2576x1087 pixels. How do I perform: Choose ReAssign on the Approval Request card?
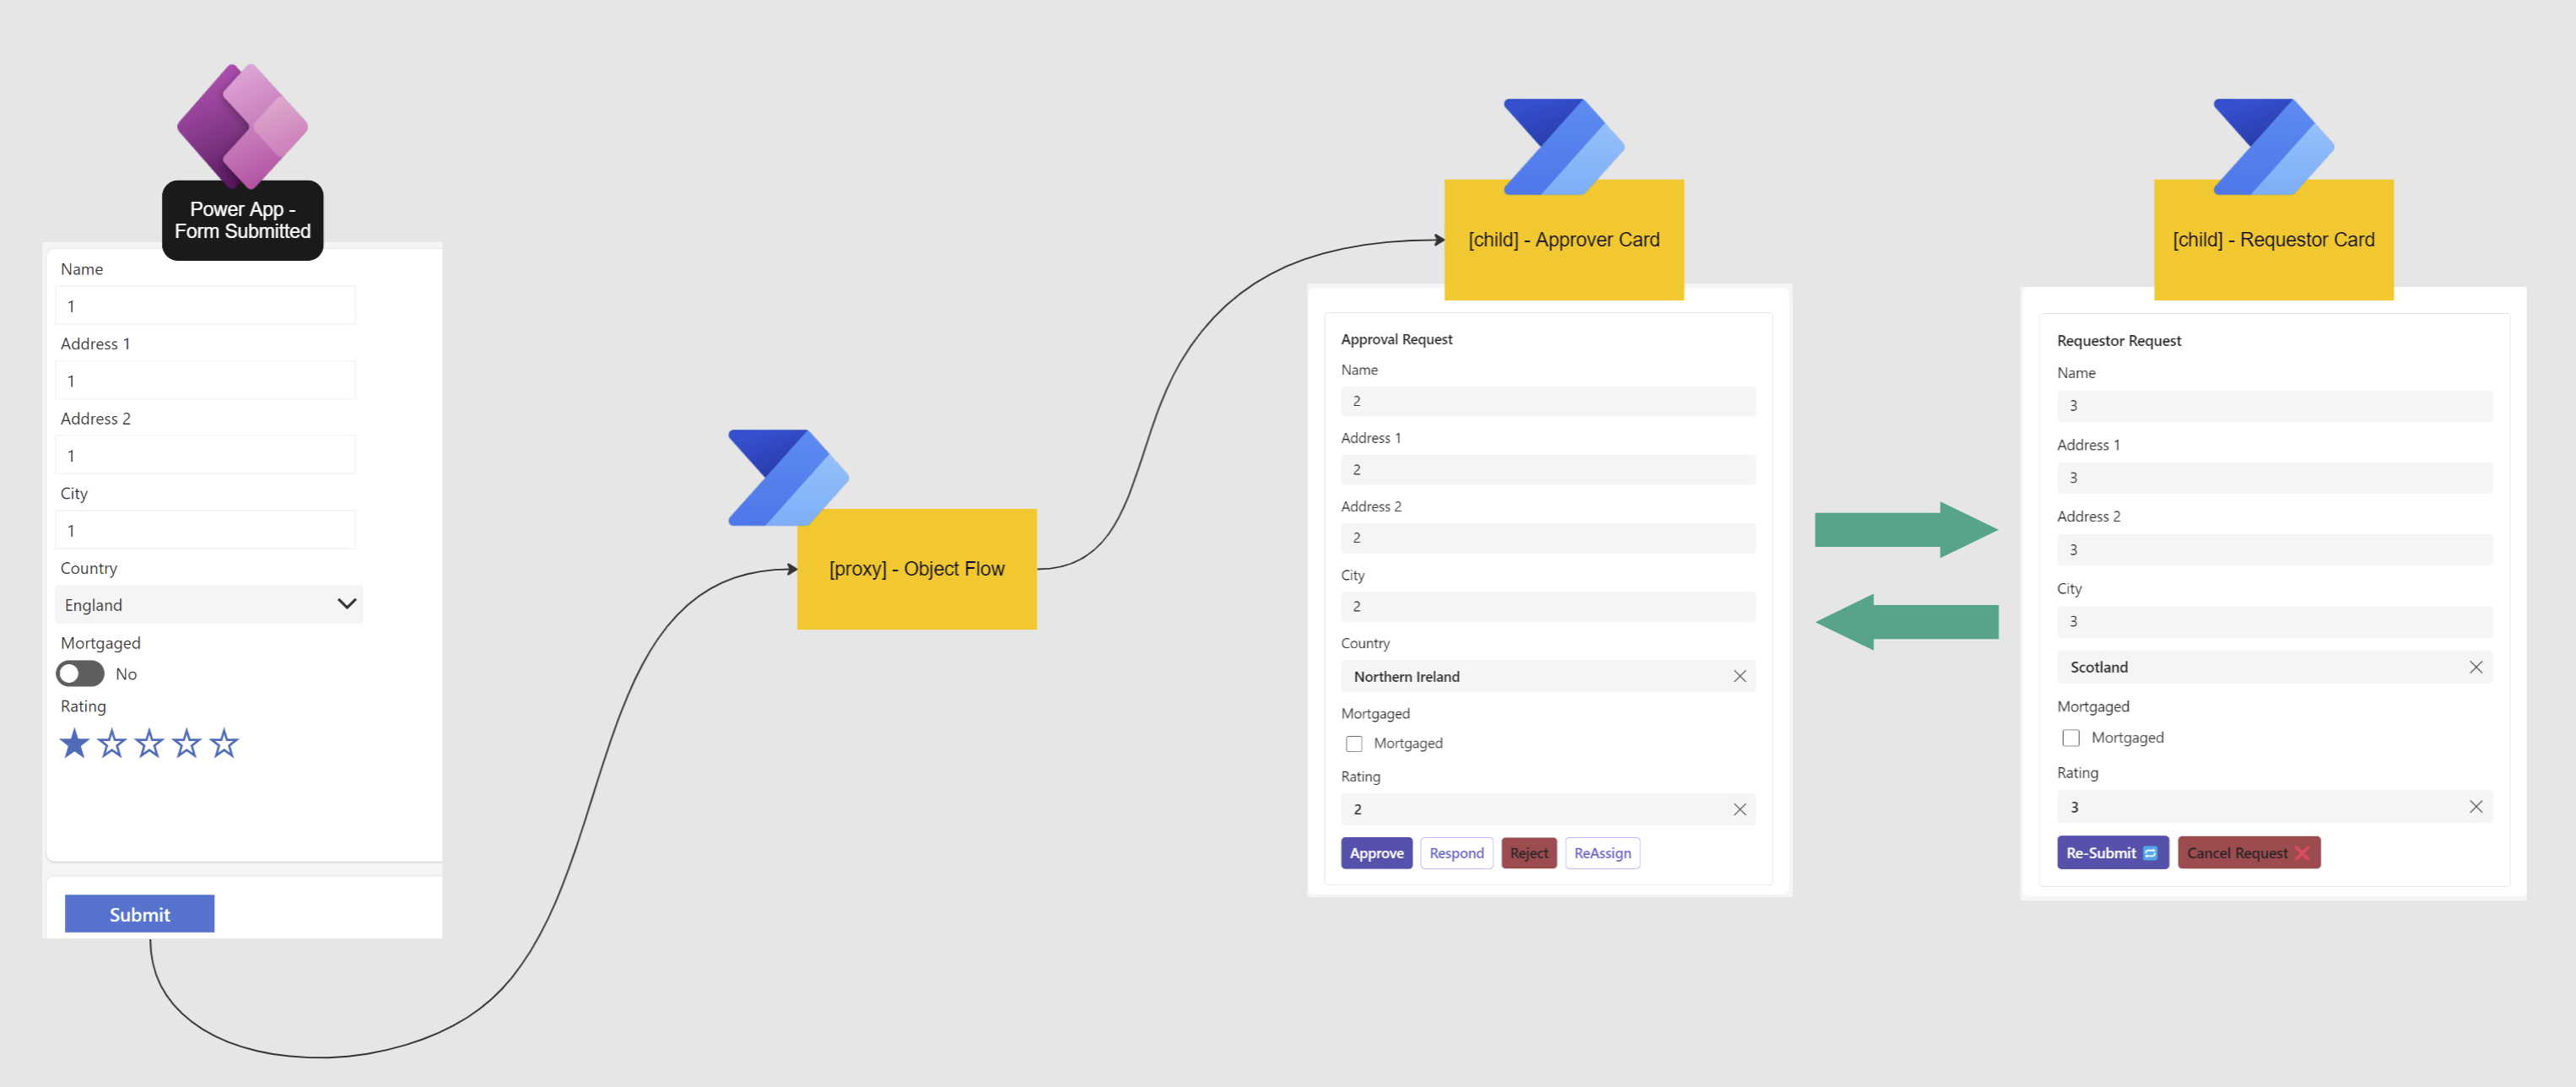coord(1602,853)
